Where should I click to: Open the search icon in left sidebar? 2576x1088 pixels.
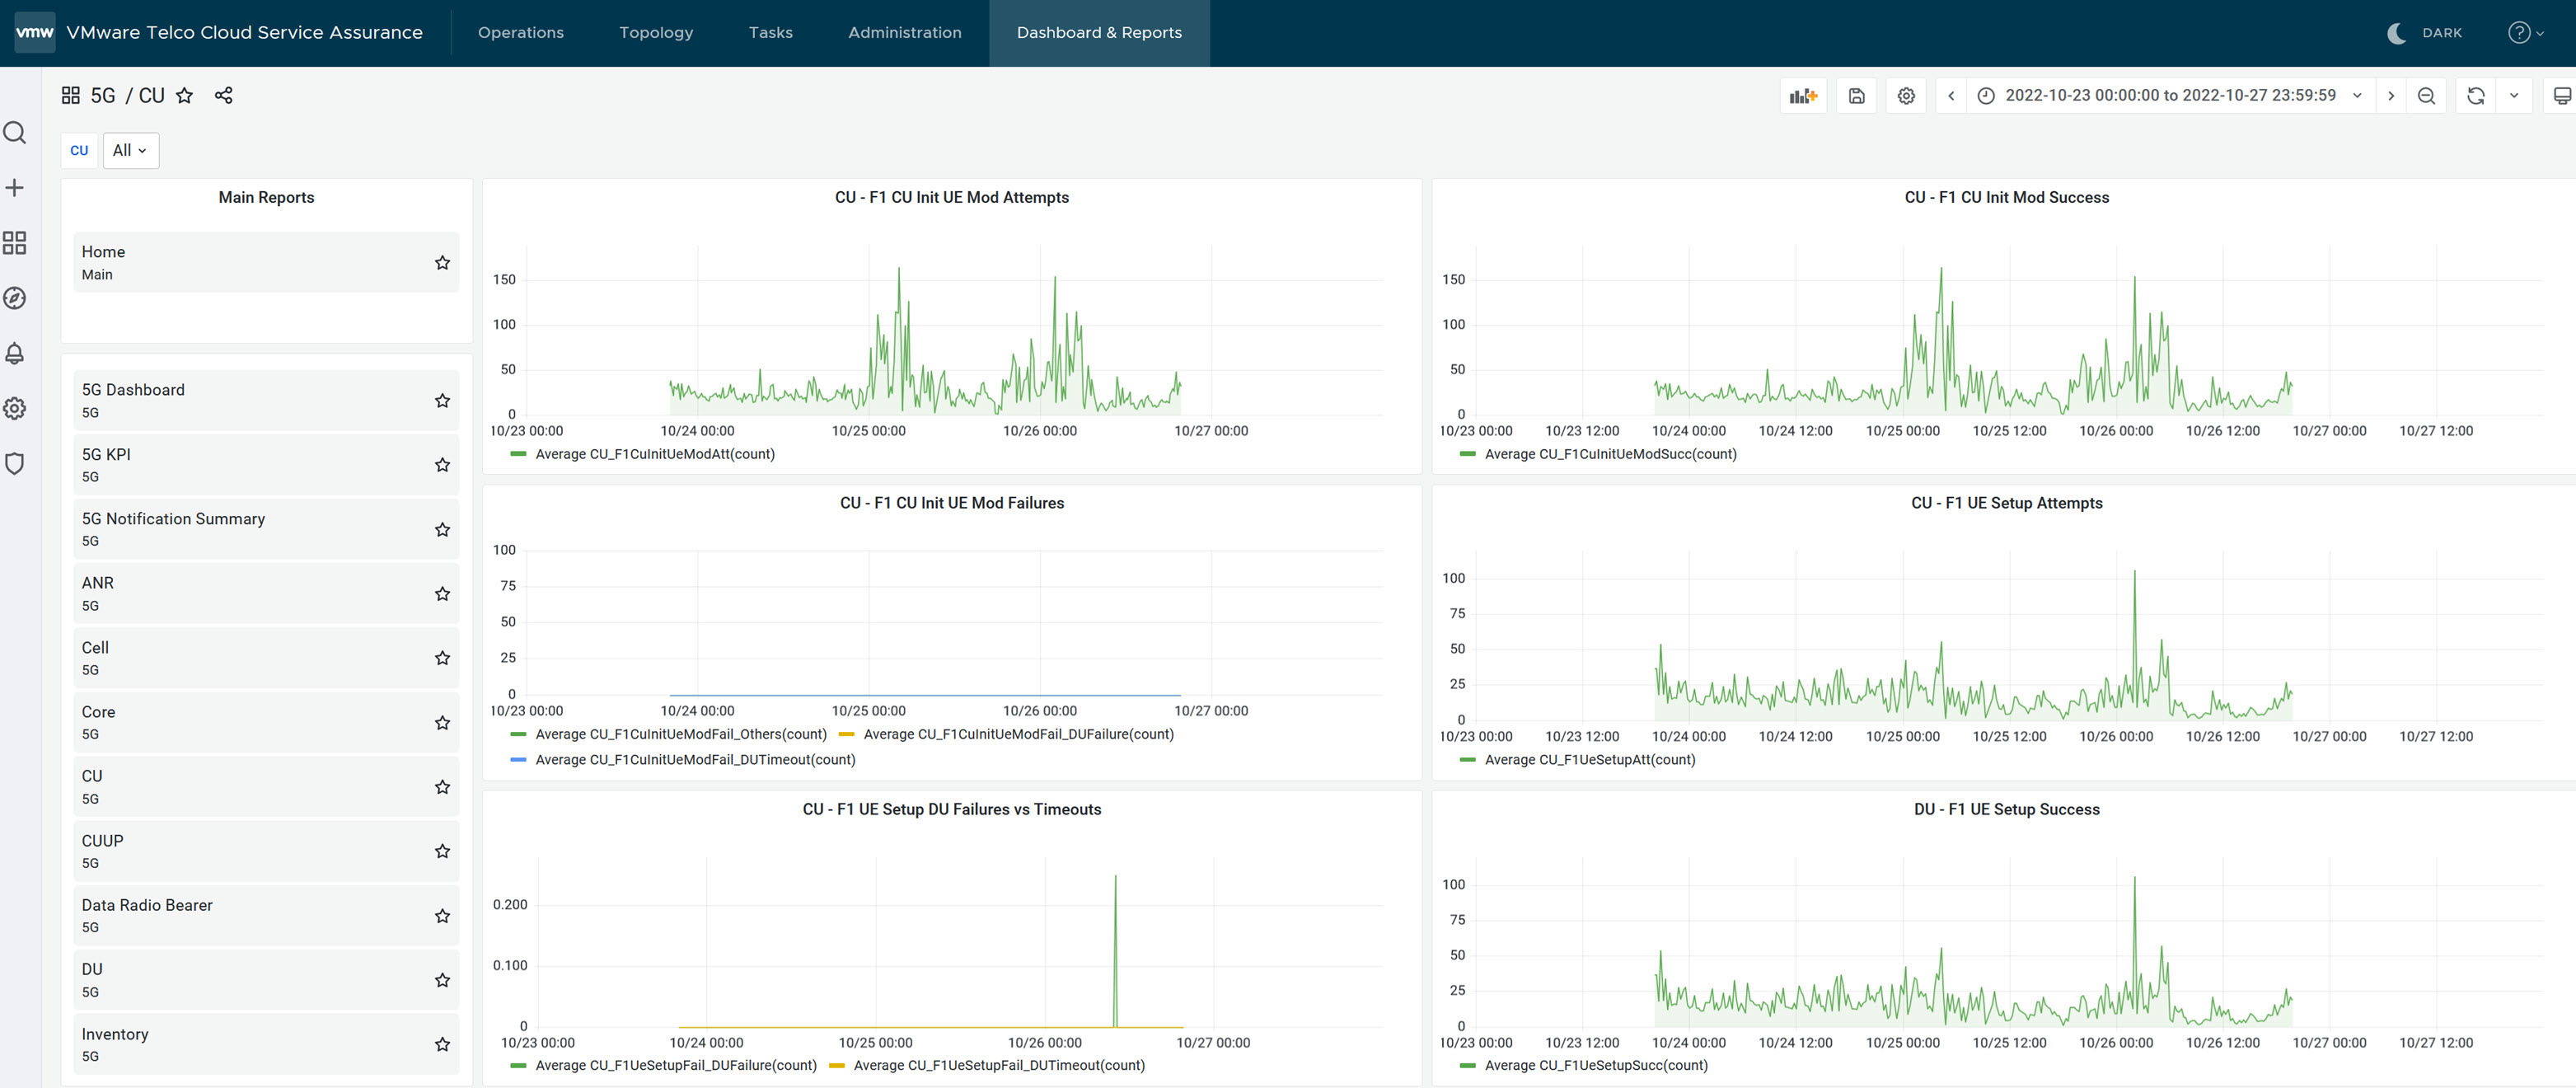(14, 132)
